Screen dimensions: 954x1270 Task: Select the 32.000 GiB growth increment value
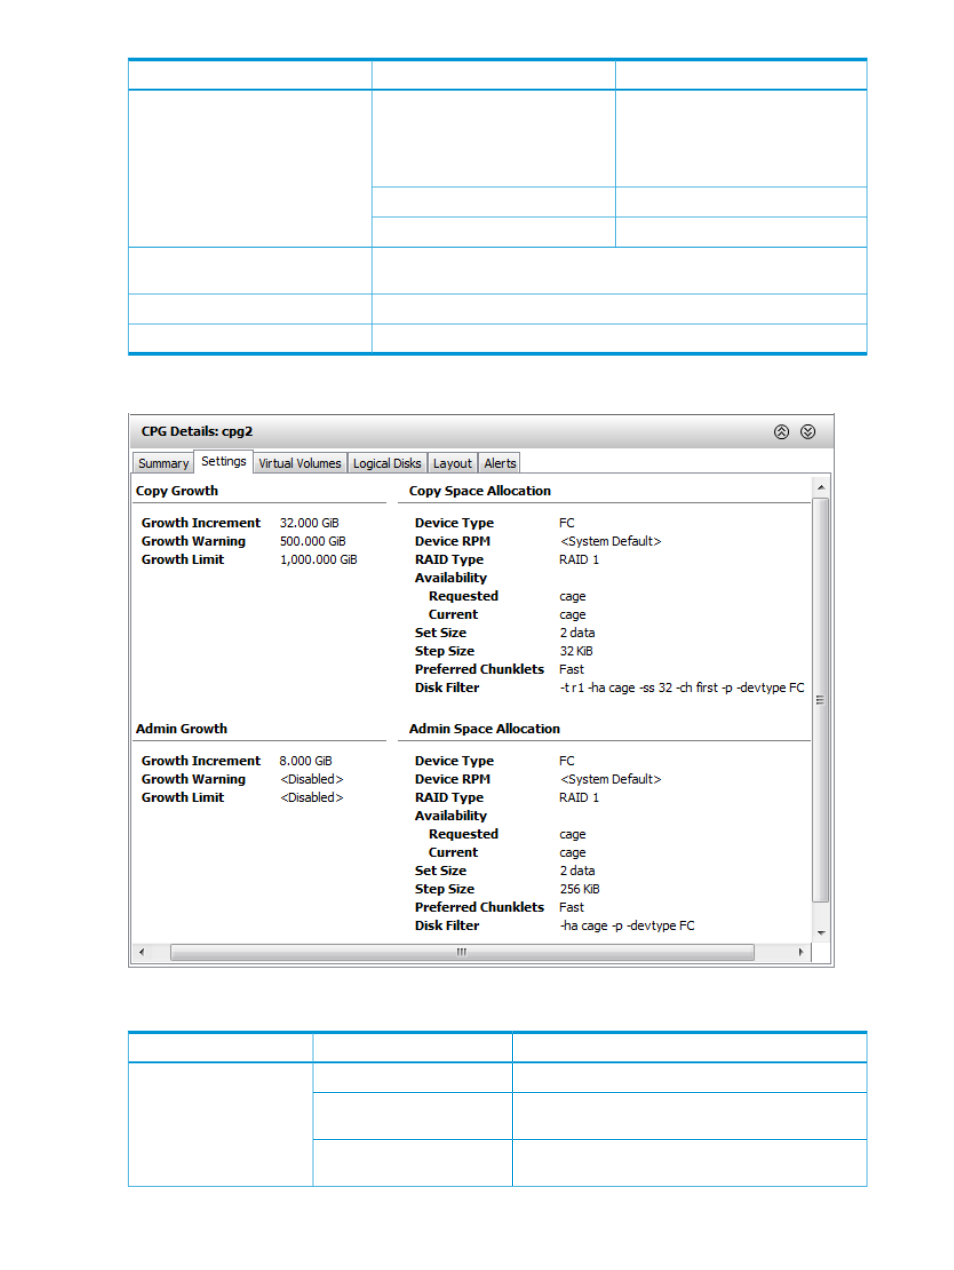pyautogui.click(x=309, y=523)
